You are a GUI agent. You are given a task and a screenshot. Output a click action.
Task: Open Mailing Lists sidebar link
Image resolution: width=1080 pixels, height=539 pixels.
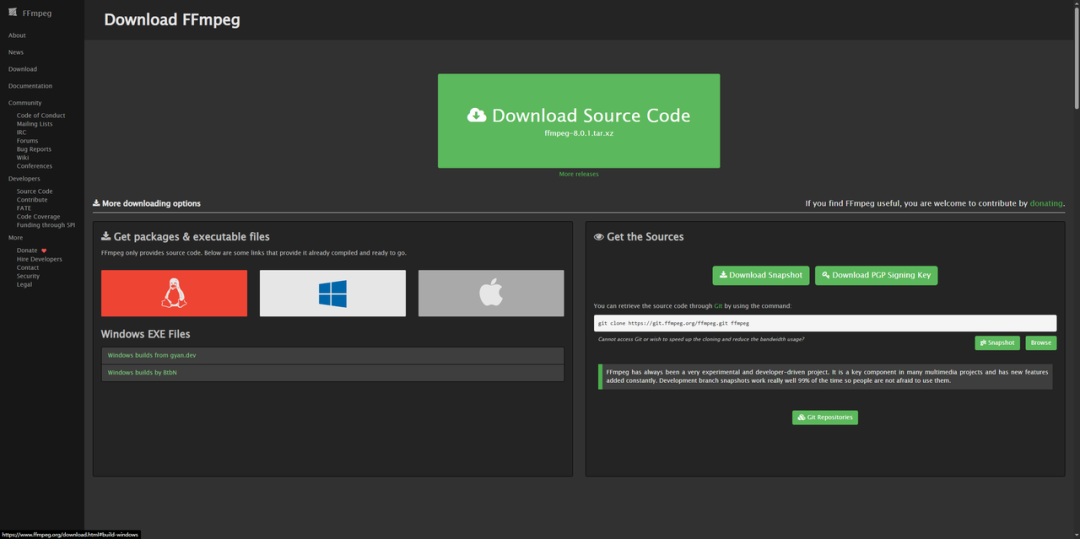34,124
